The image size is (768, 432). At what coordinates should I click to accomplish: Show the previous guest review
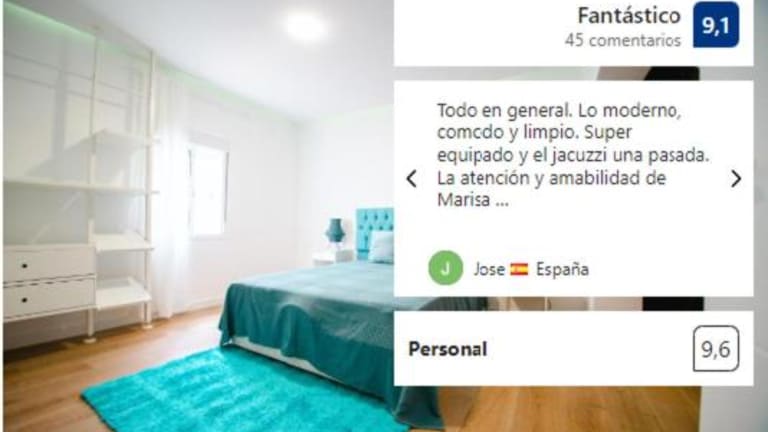[412, 179]
